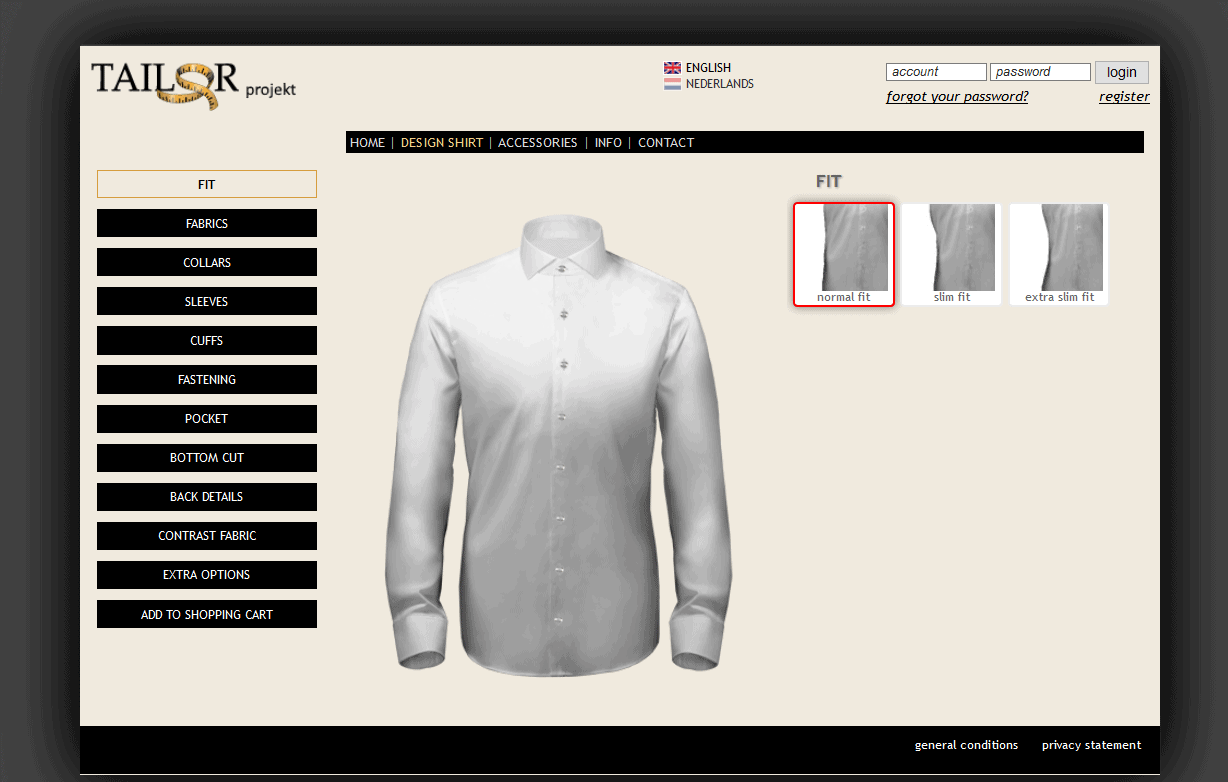The width and height of the screenshot is (1228, 782).
Task: Click ADD TO SHOPPING CART button
Action: 207,614
